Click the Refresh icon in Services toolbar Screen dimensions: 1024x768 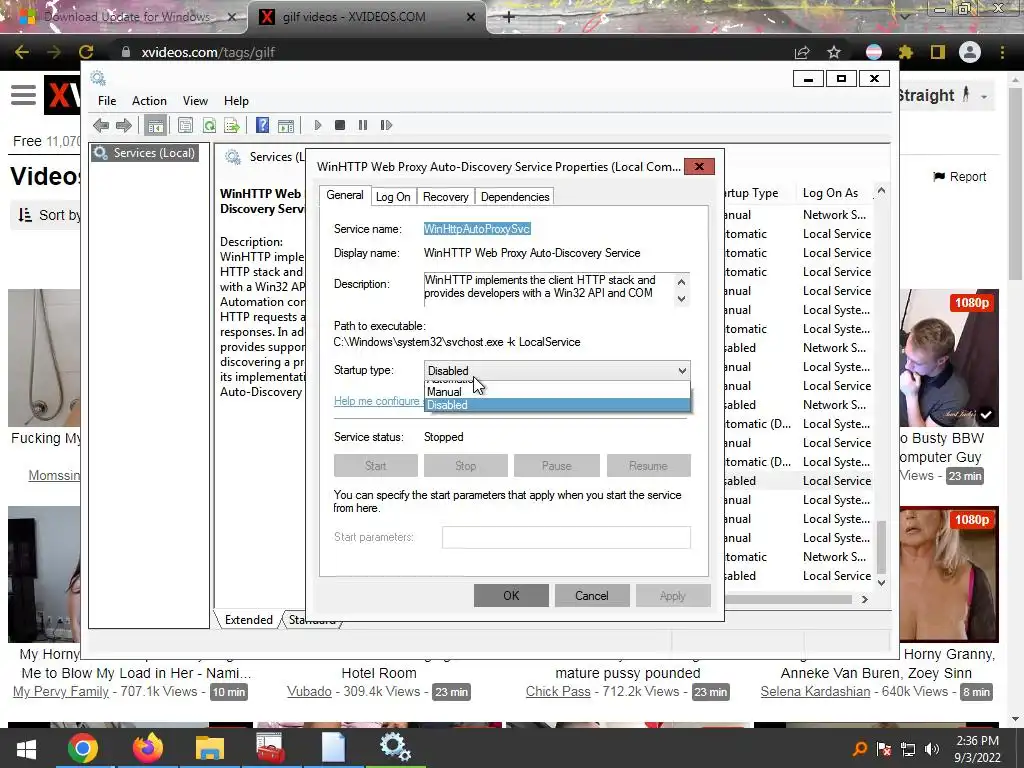click(x=209, y=125)
